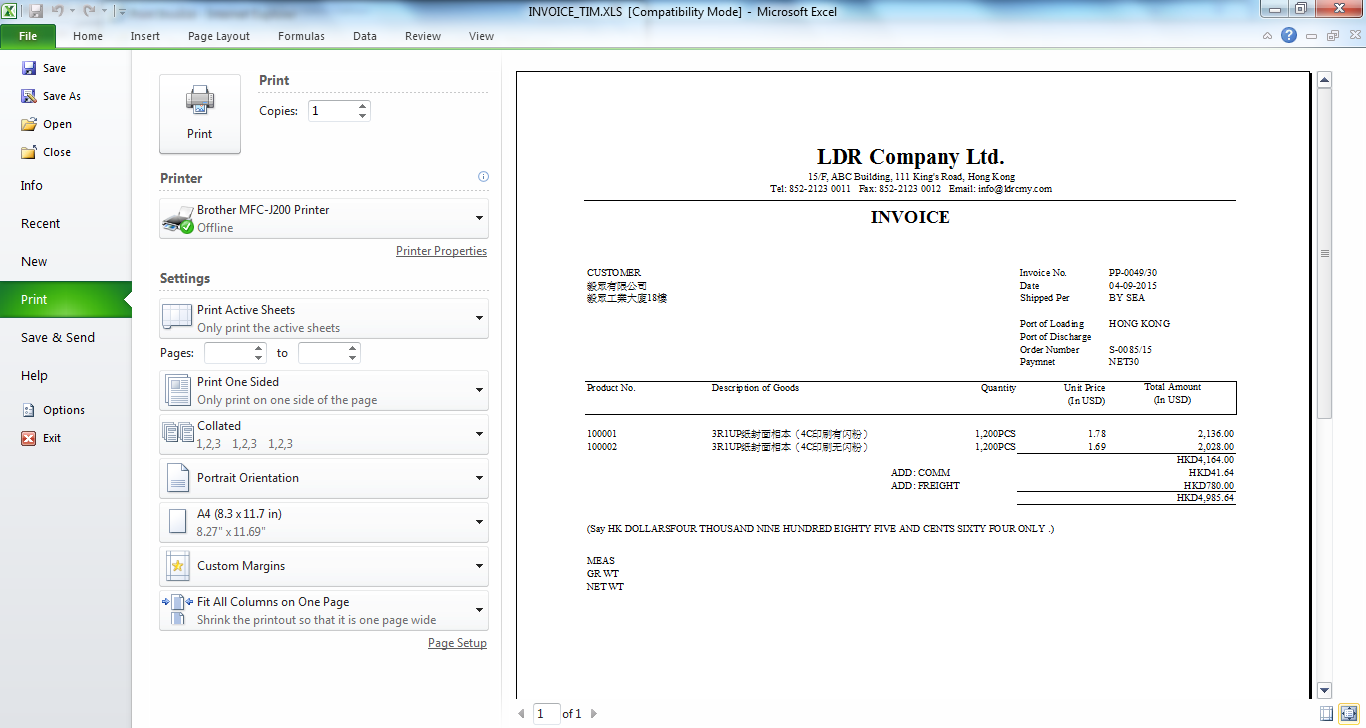Go to the next preview page
Screen dimensions: 1366x728
click(x=594, y=714)
